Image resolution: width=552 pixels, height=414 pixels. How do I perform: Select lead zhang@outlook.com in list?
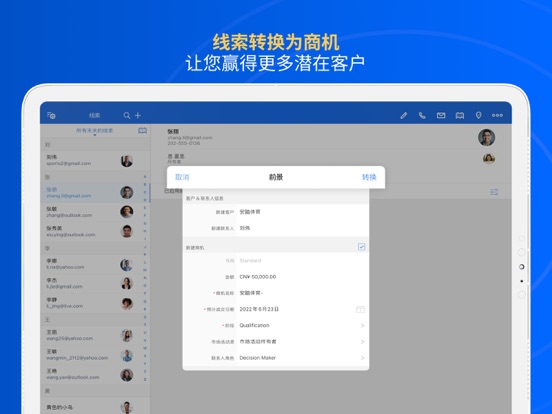pyautogui.click(x=95, y=212)
